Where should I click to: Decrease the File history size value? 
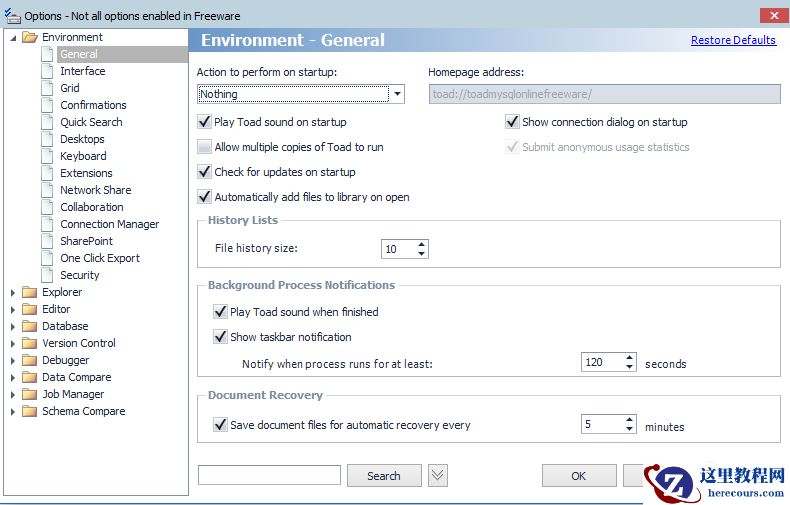[421, 254]
